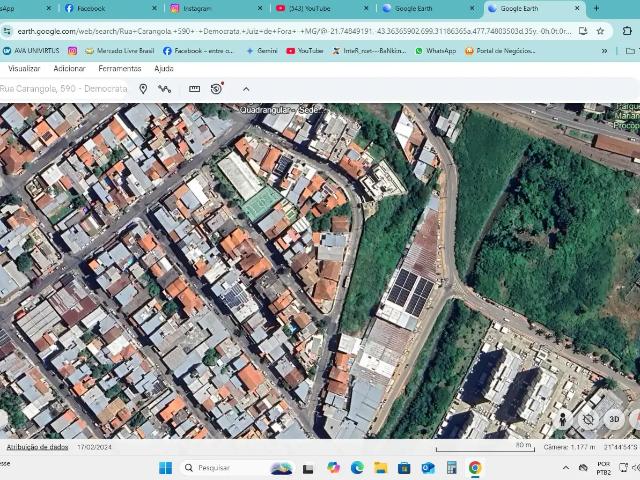Open the Windows Start menu

(165, 468)
